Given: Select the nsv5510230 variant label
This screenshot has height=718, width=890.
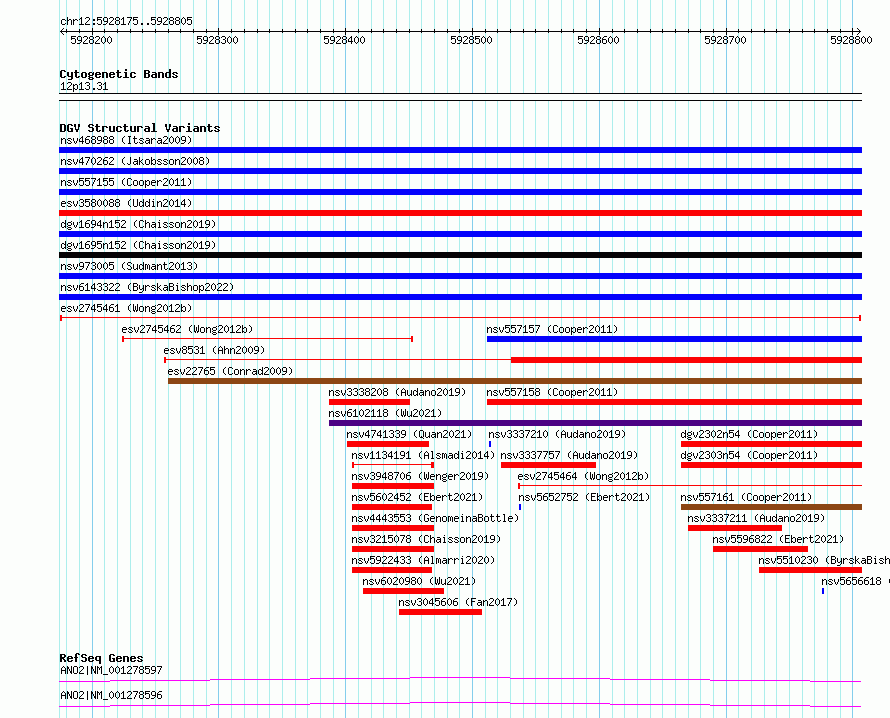Looking at the screenshot, I should (x=824, y=560).
